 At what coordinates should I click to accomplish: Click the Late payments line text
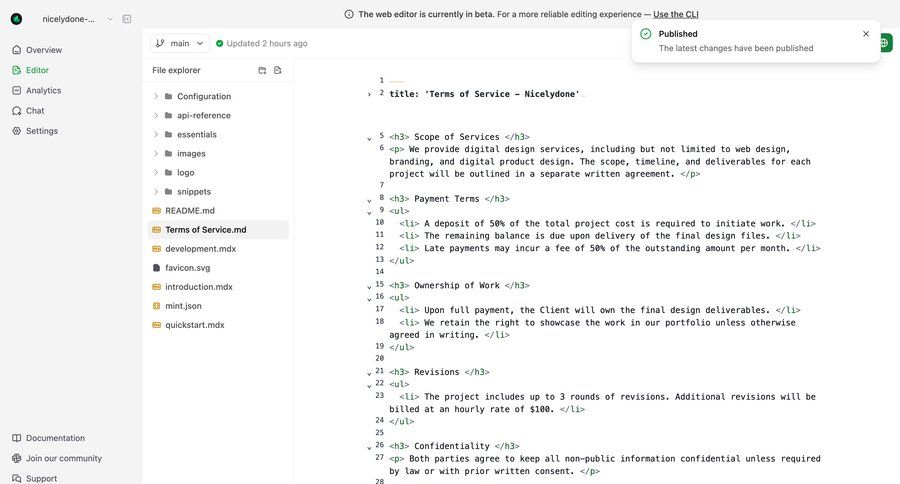pyautogui.click(x=607, y=248)
